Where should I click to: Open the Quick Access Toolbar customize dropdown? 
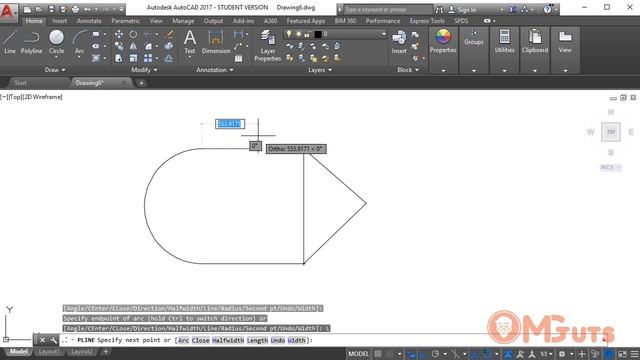click(x=121, y=9)
